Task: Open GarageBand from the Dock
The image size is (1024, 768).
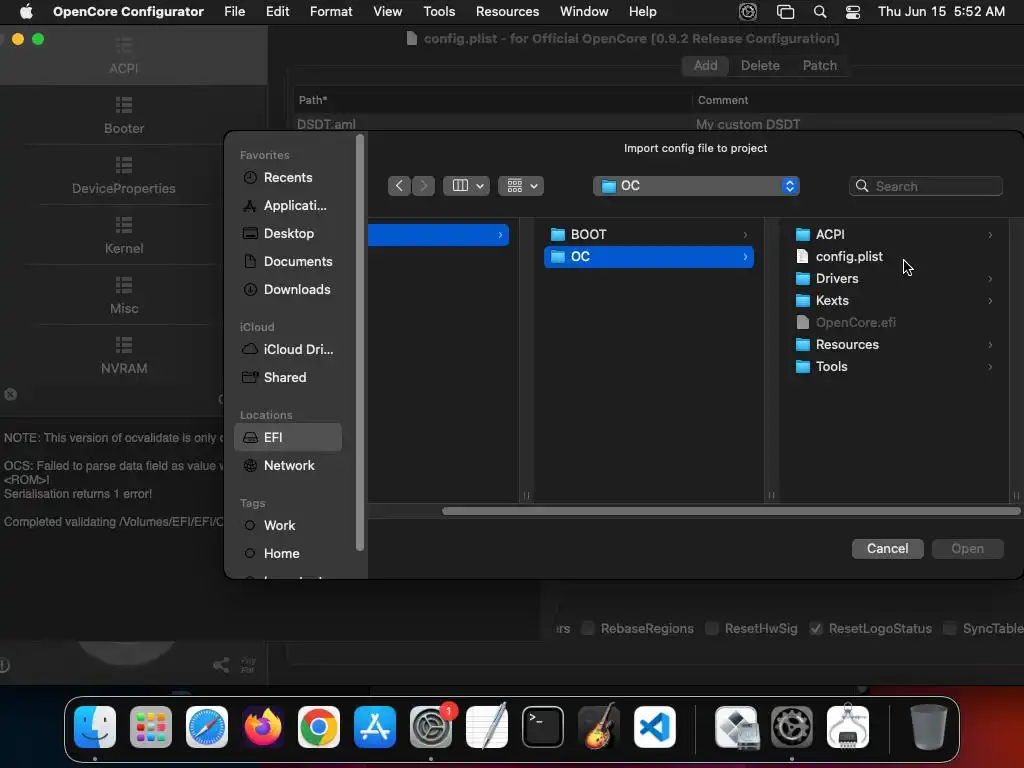Action: [598, 727]
